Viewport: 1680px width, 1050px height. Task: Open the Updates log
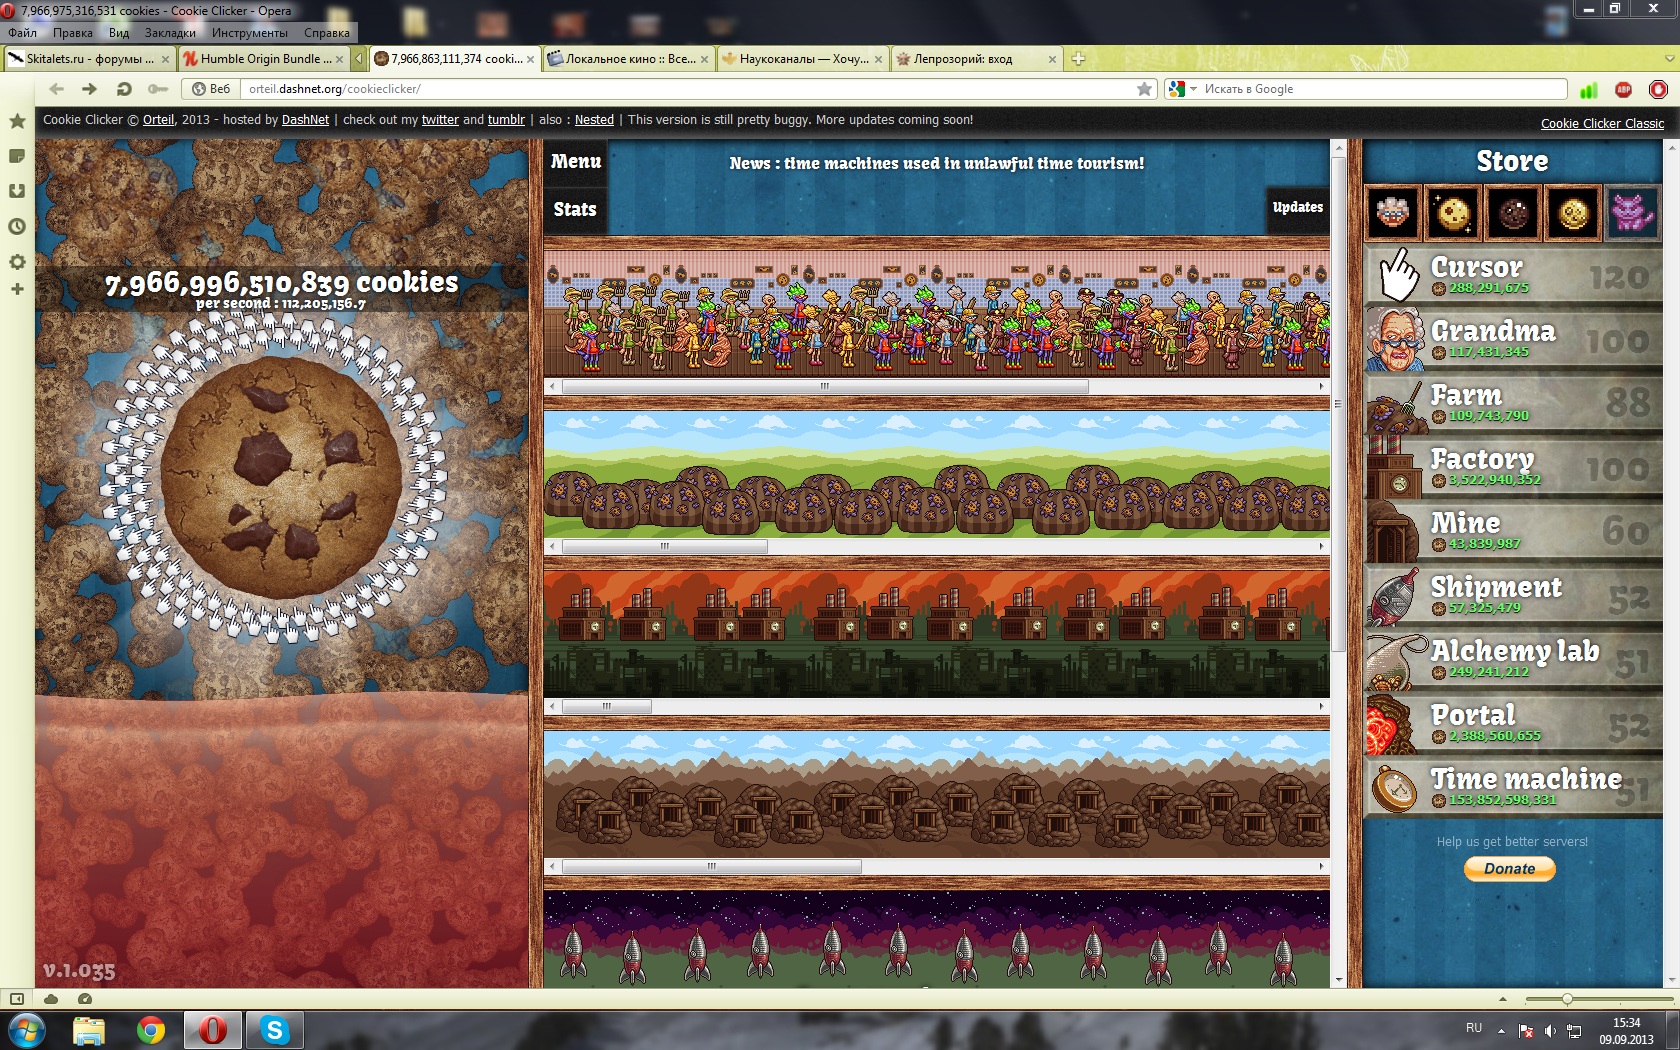click(x=1298, y=208)
